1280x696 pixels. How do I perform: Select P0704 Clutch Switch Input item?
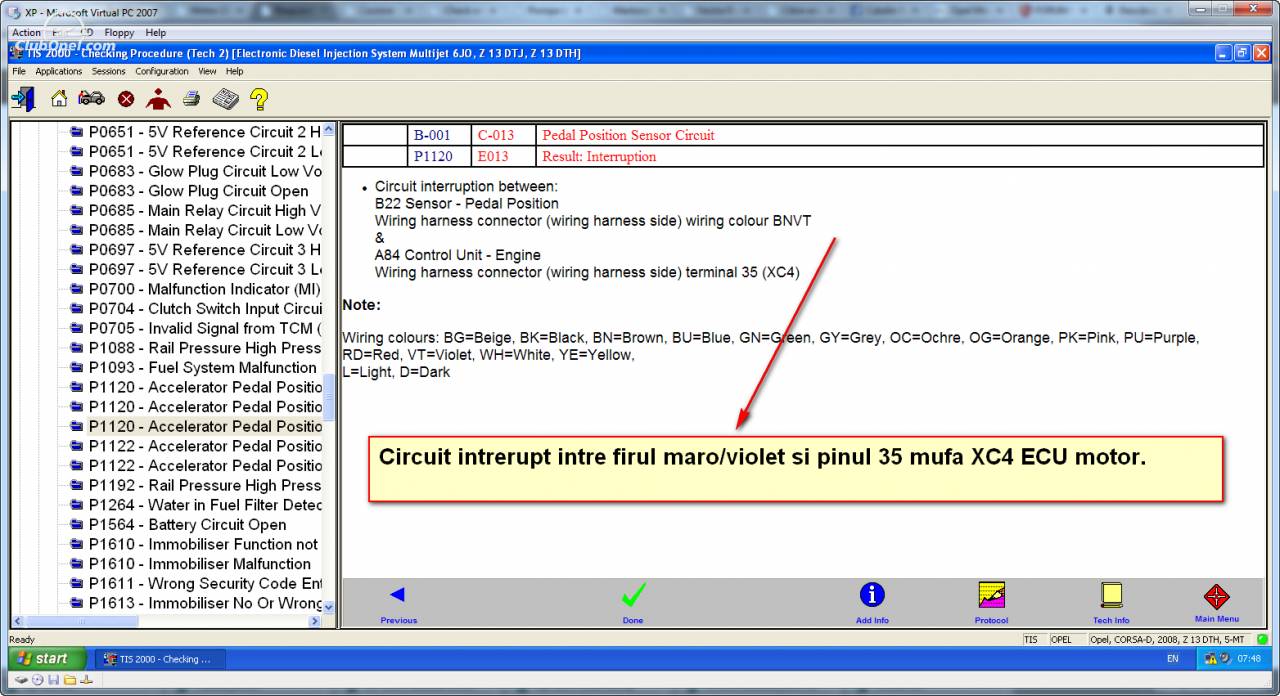pyautogui.click(x=197, y=308)
